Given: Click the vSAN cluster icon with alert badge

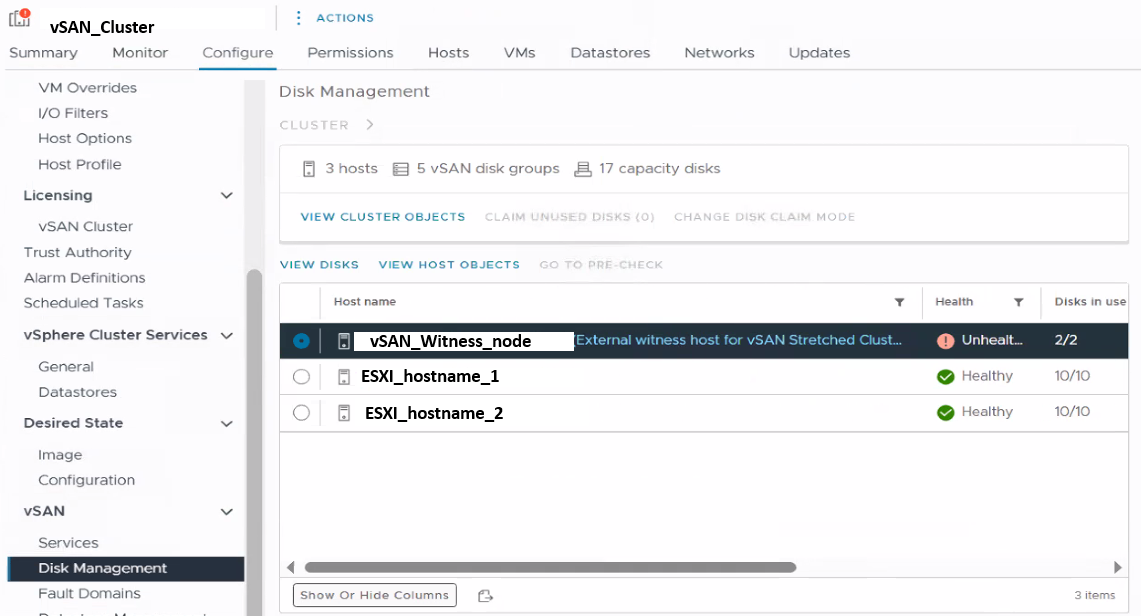Looking at the screenshot, I should (20, 18).
